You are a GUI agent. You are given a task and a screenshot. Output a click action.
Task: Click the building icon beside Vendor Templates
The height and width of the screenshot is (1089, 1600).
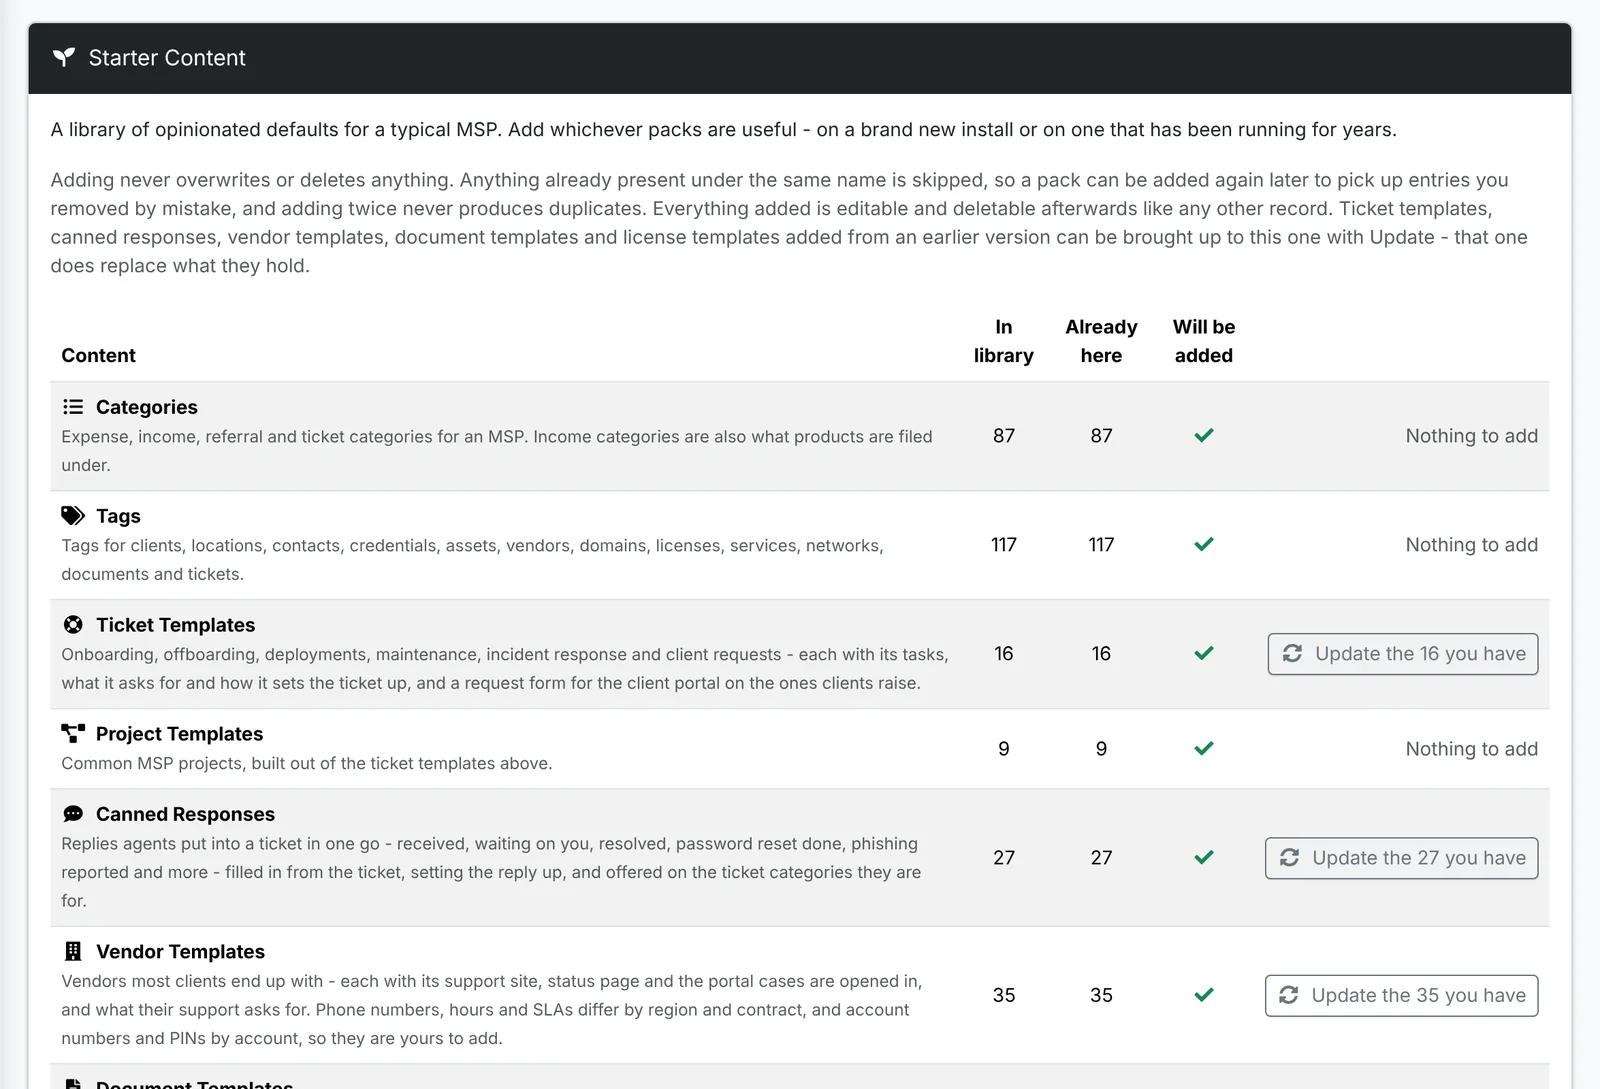pos(73,951)
